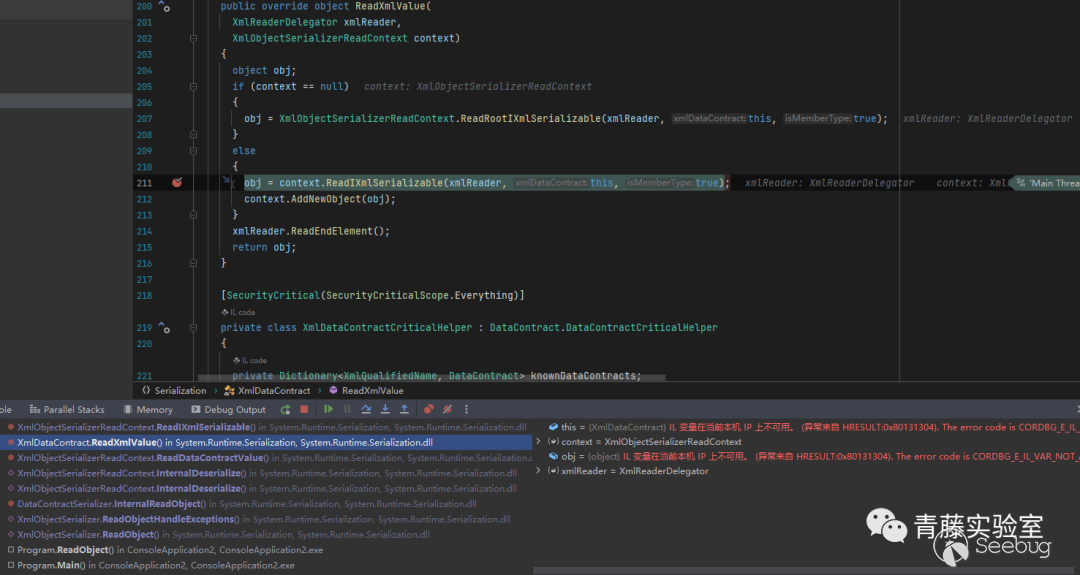1080x575 pixels.
Task: Select DataContractSerializer.InternalReadObject() stack frame
Action: 109,504
